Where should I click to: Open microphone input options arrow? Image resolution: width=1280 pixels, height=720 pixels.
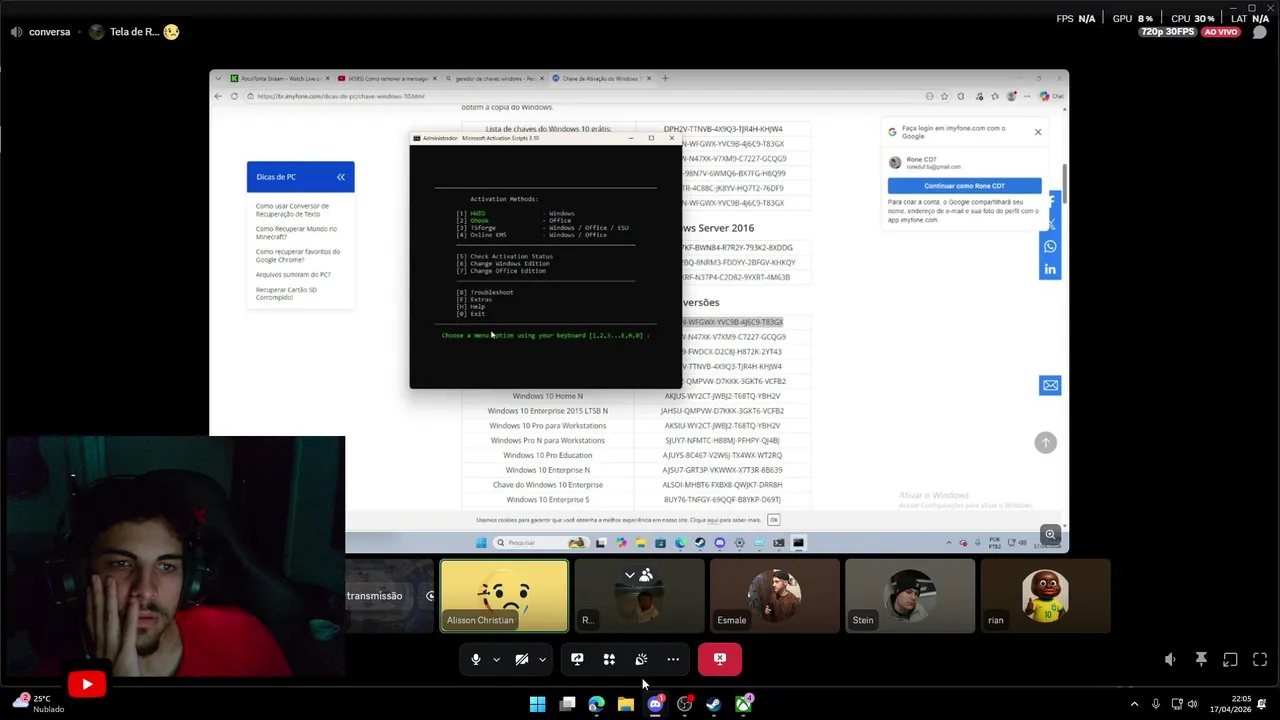[x=496, y=659]
